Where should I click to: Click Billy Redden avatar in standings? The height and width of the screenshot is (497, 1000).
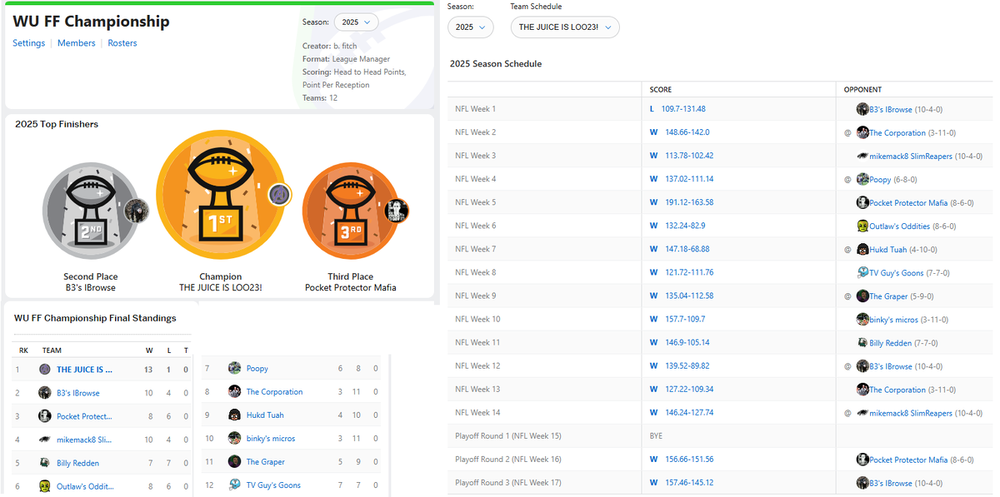tap(44, 463)
